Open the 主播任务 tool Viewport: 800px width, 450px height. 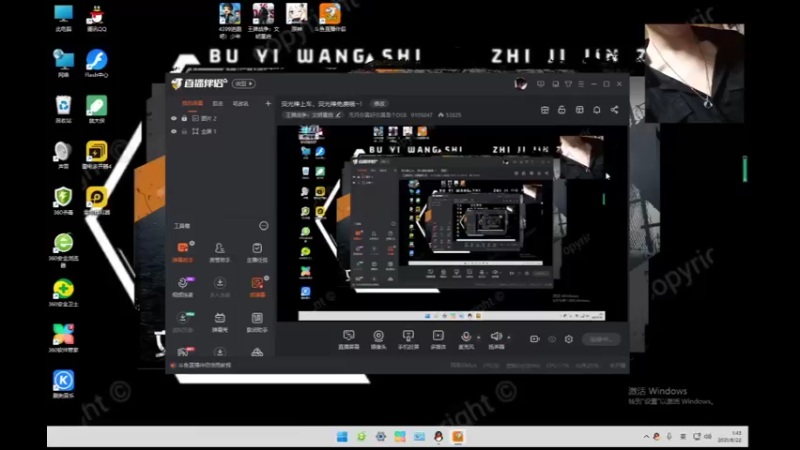coord(257,252)
